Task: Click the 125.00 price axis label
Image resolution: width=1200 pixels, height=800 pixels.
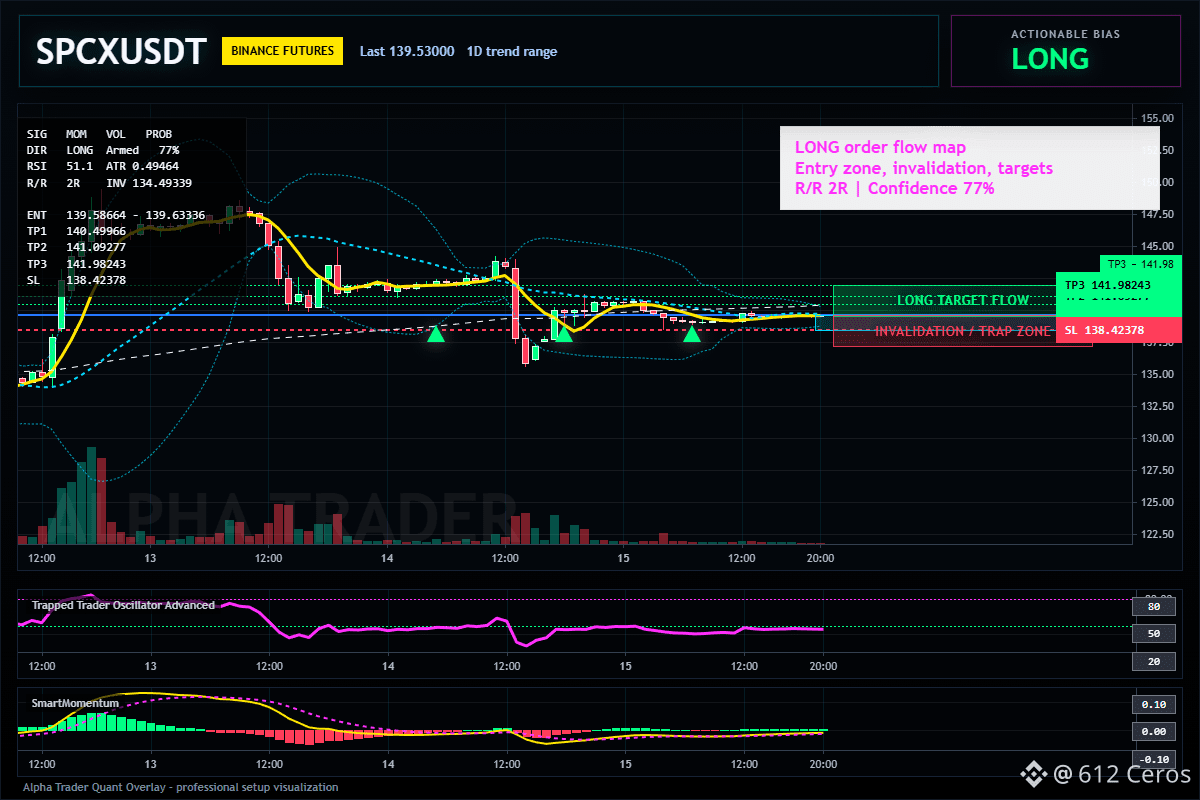Action: click(x=1157, y=502)
